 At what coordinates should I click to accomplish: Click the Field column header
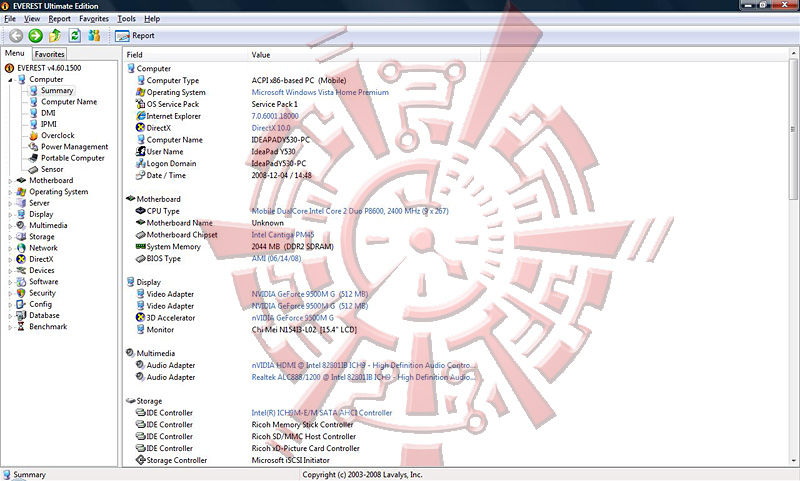pos(185,55)
